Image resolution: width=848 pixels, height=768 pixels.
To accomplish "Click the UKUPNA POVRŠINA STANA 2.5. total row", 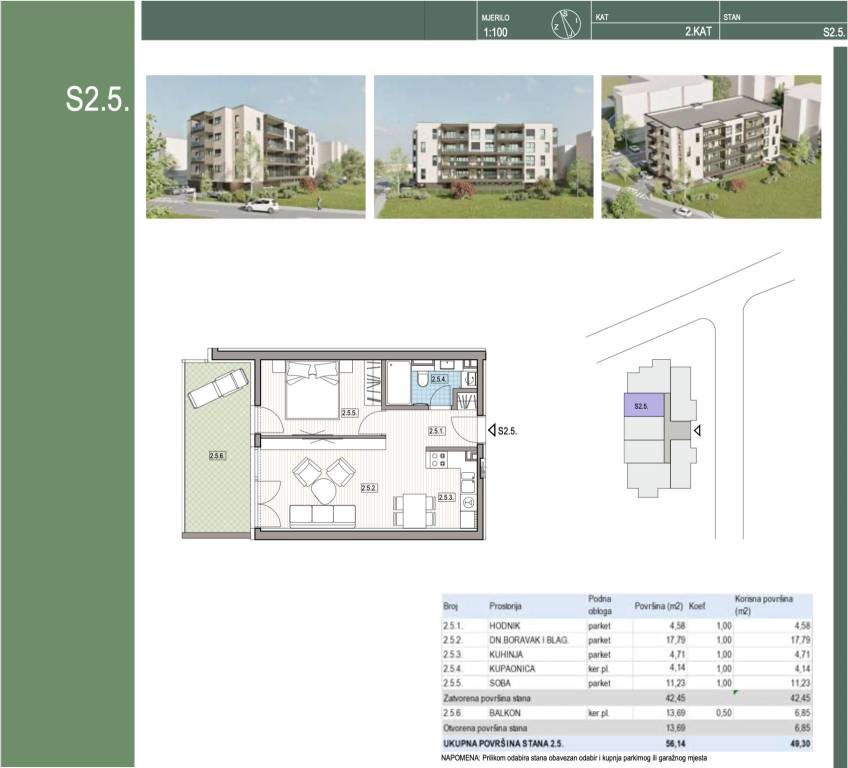I will point(626,746).
